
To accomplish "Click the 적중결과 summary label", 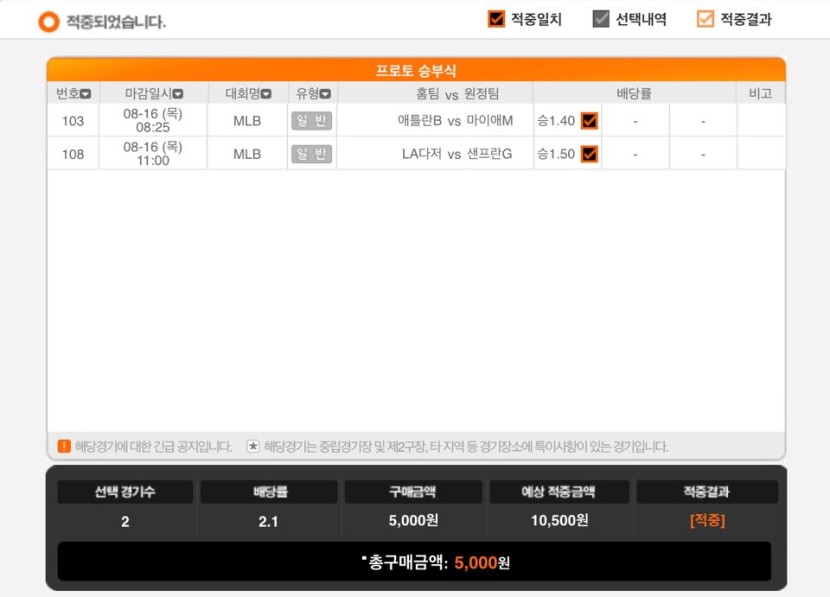I will (707, 492).
